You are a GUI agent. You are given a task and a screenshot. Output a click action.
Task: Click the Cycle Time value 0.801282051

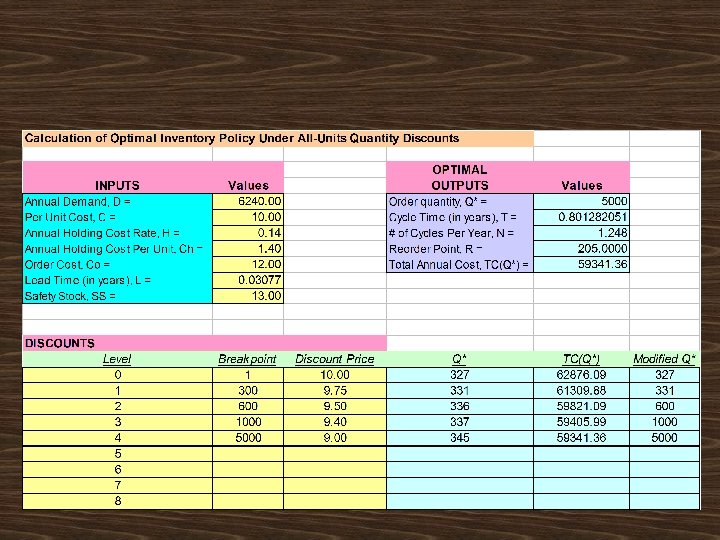581,217
